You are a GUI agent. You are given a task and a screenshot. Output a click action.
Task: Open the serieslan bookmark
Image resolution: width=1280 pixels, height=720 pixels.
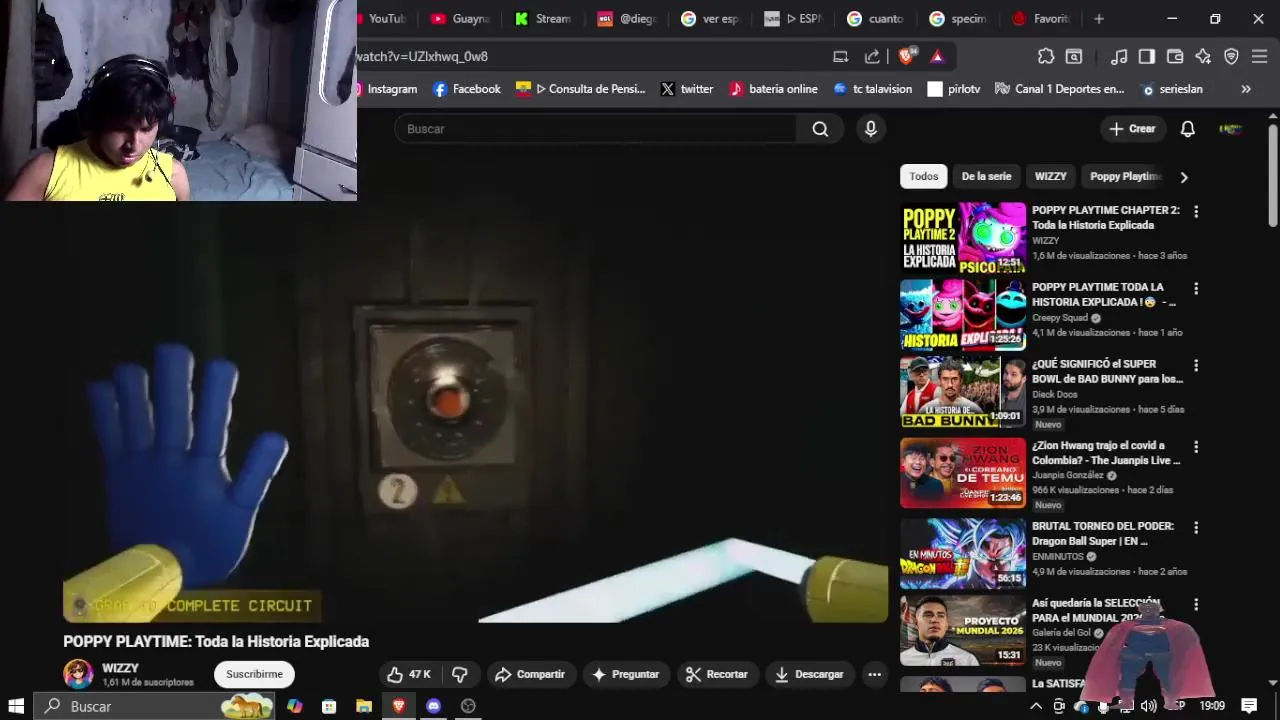click(1172, 89)
